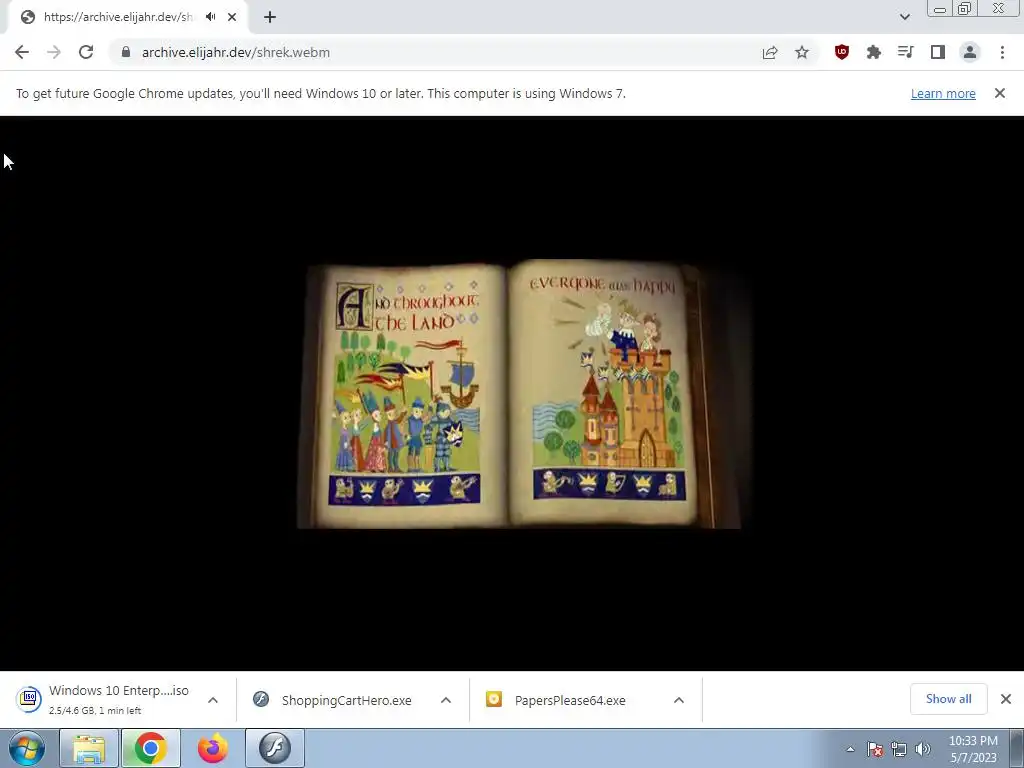Bookmark this tab with the star icon
Viewport: 1024px width, 768px height.
point(802,52)
